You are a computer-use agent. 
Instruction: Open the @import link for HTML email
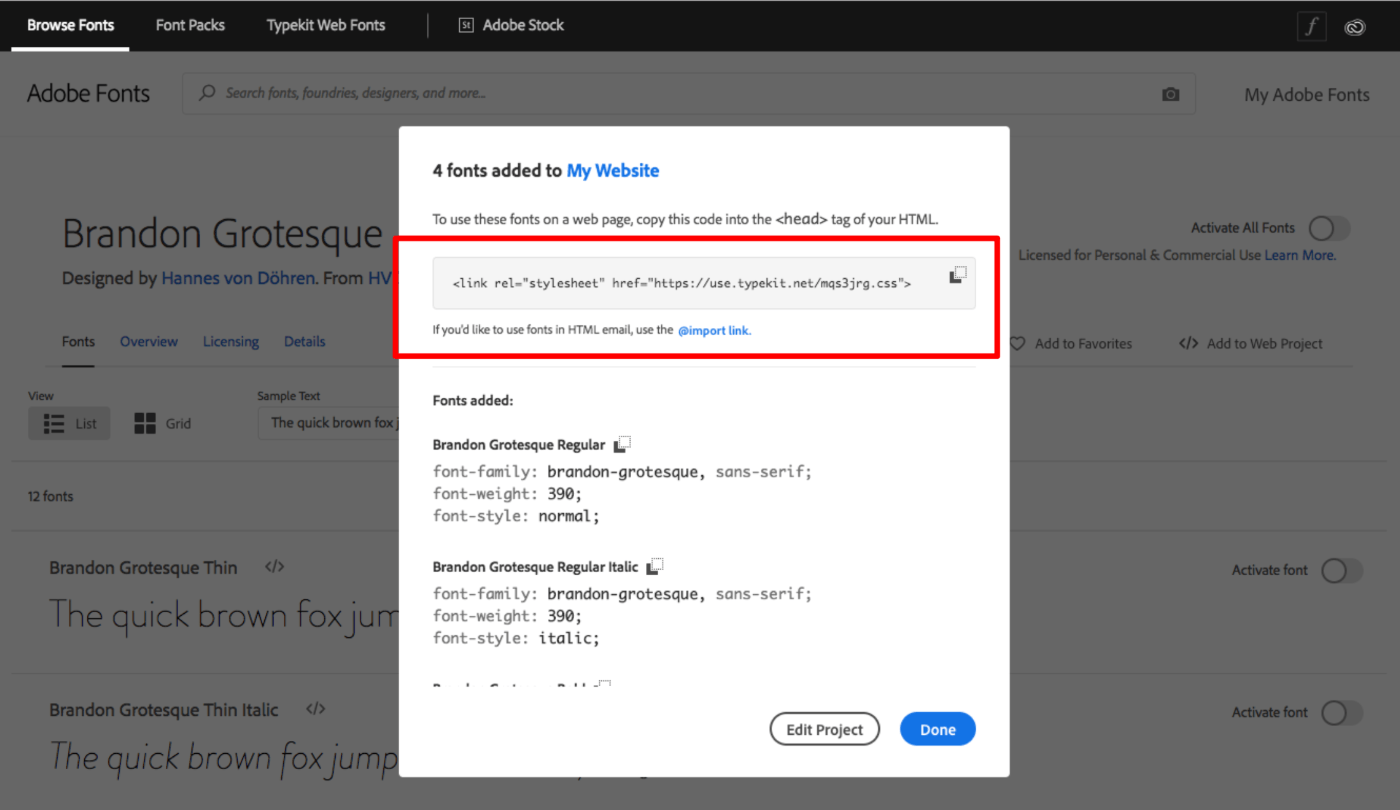pyautogui.click(x=714, y=330)
